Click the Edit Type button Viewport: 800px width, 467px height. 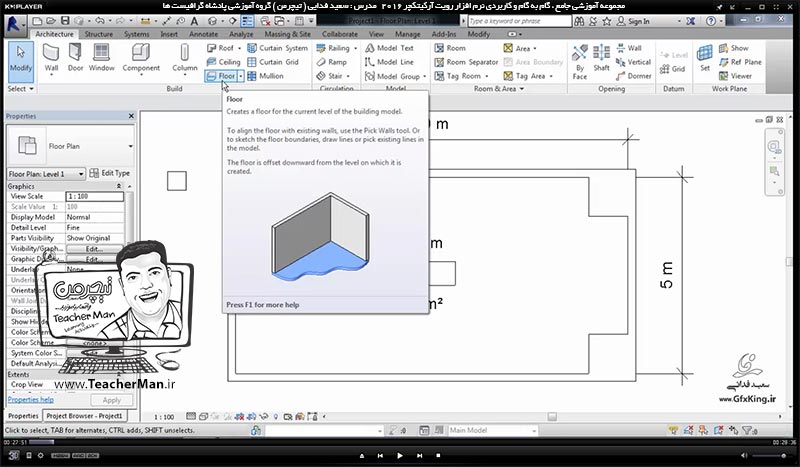click(x=110, y=174)
